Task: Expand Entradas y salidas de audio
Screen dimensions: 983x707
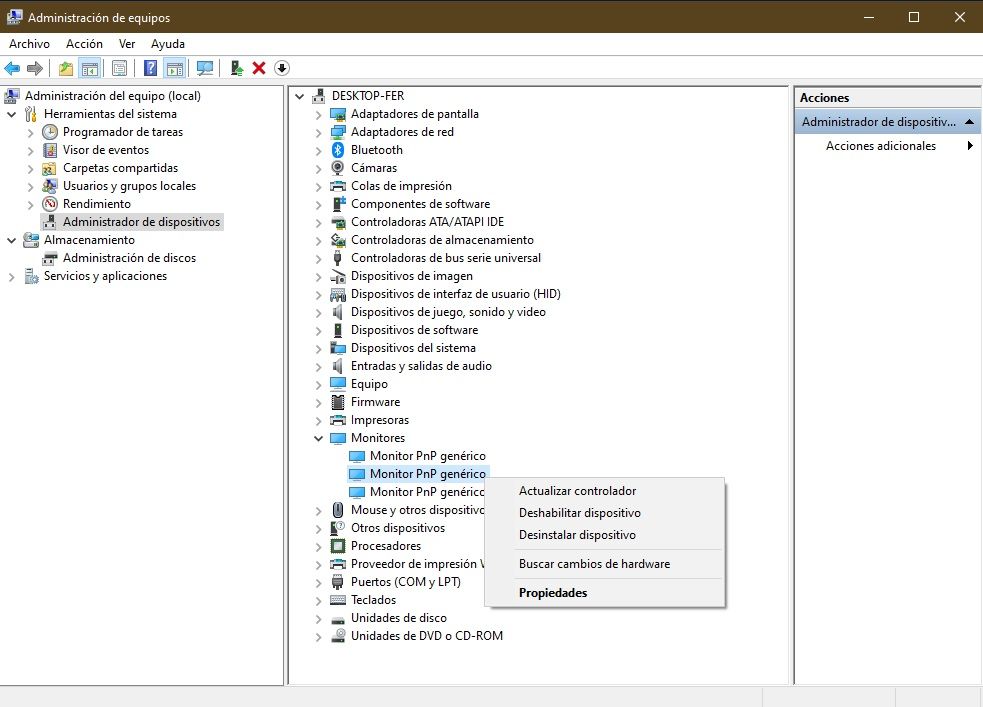Action: point(318,367)
